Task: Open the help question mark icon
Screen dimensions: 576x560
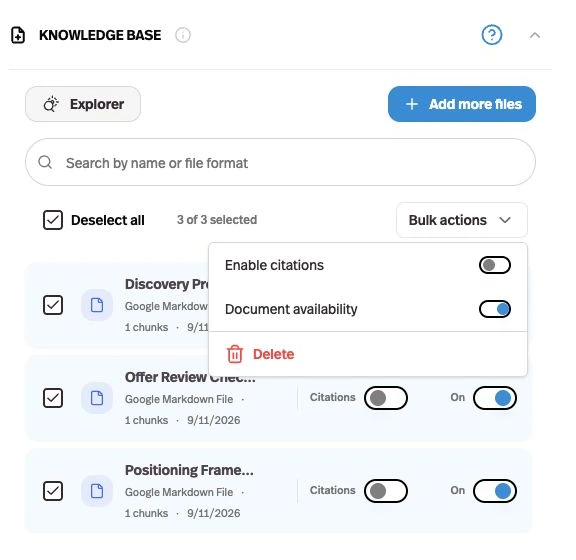Action: tap(492, 35)
